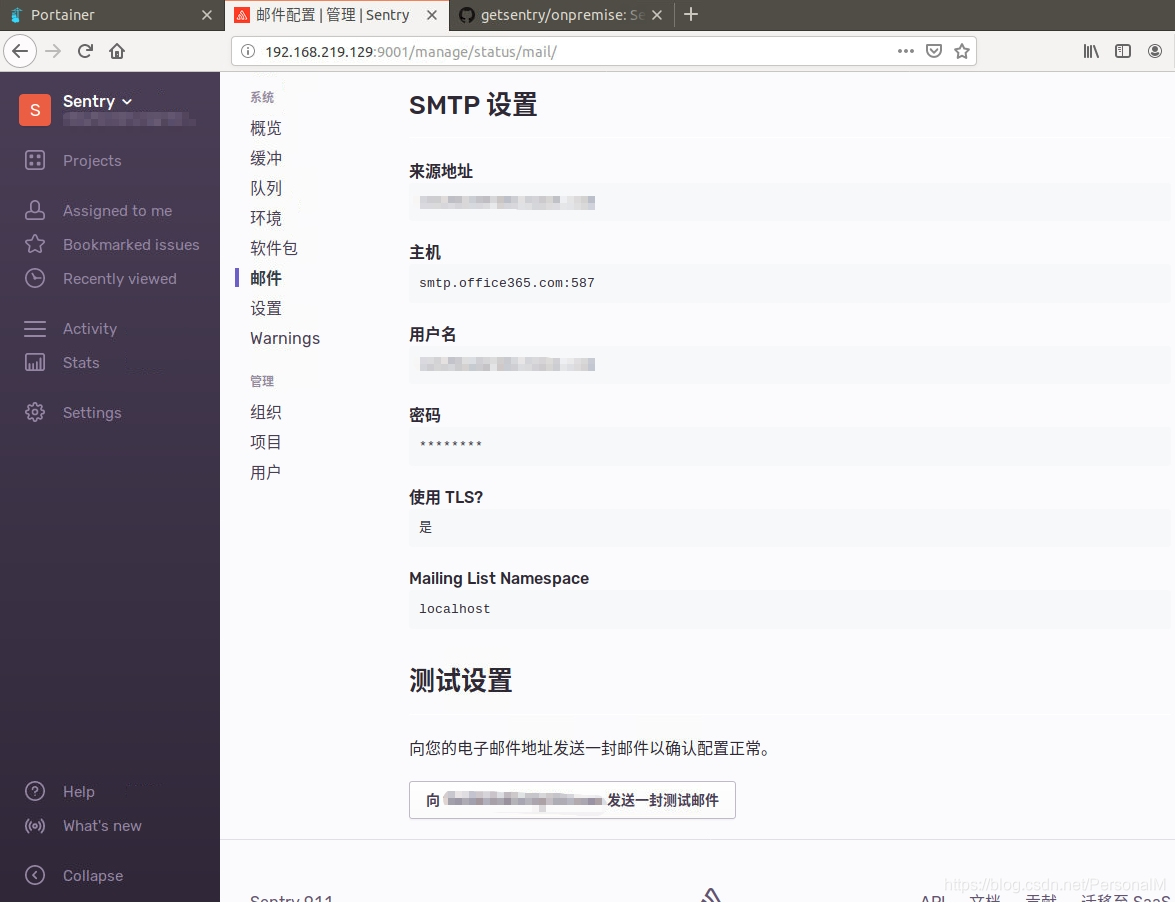
Task: Click the smtp.office365.com:587 host value
Action: click(507, 283)
